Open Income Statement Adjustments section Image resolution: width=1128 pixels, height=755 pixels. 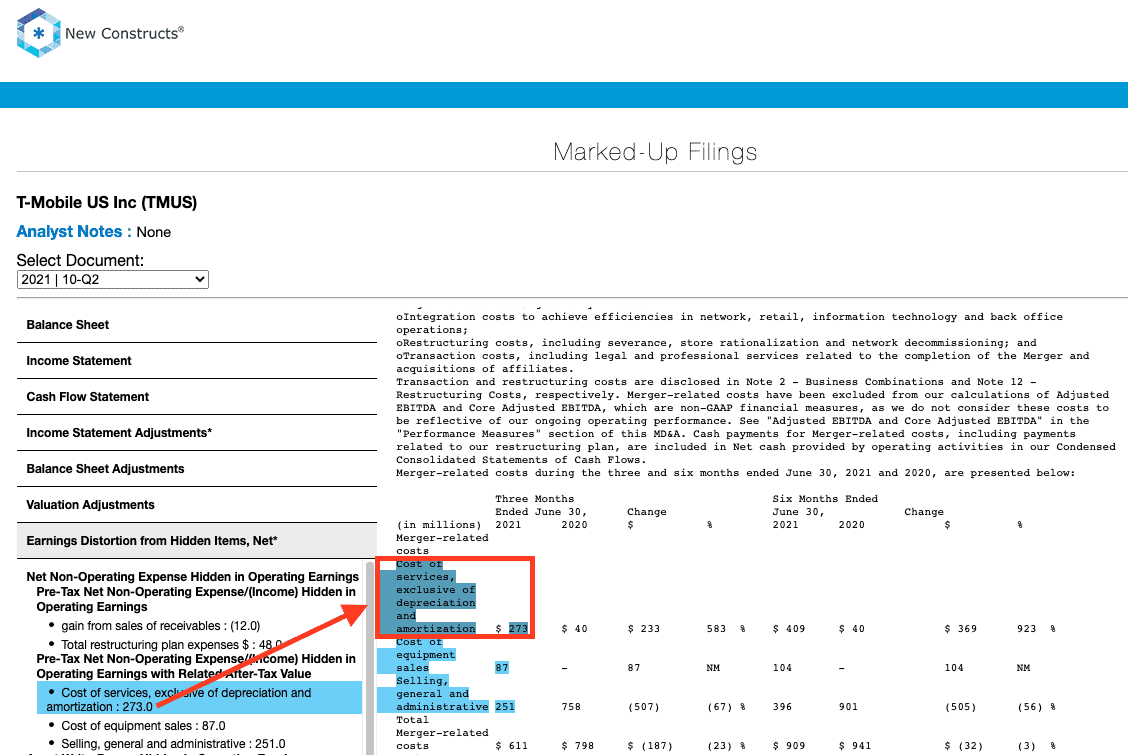[x=196, y=433]
